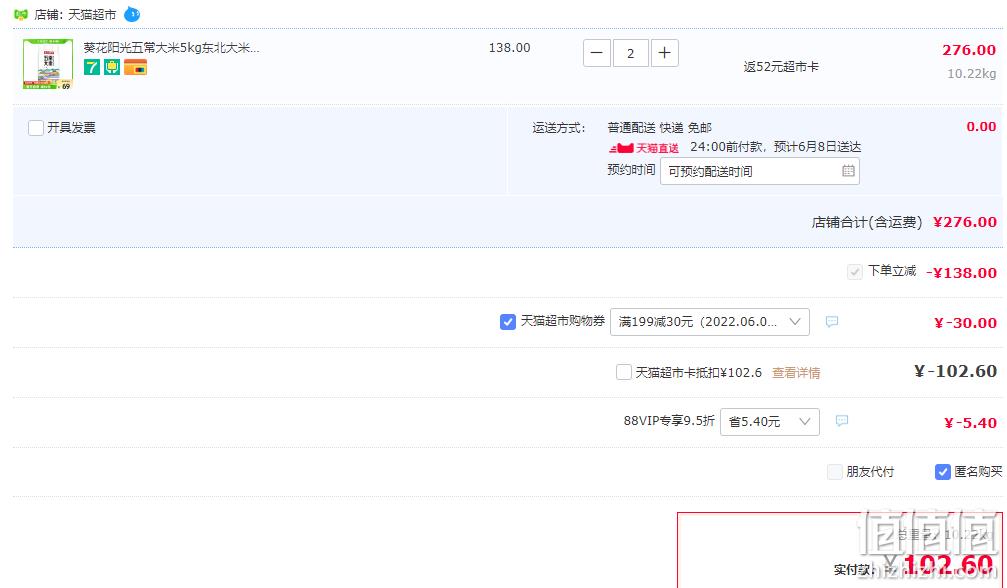The width and height of the screenshot is (1007, 588).
Task: Click the -¥138.00 instant discount amount
Action: (x=961, y=273)
